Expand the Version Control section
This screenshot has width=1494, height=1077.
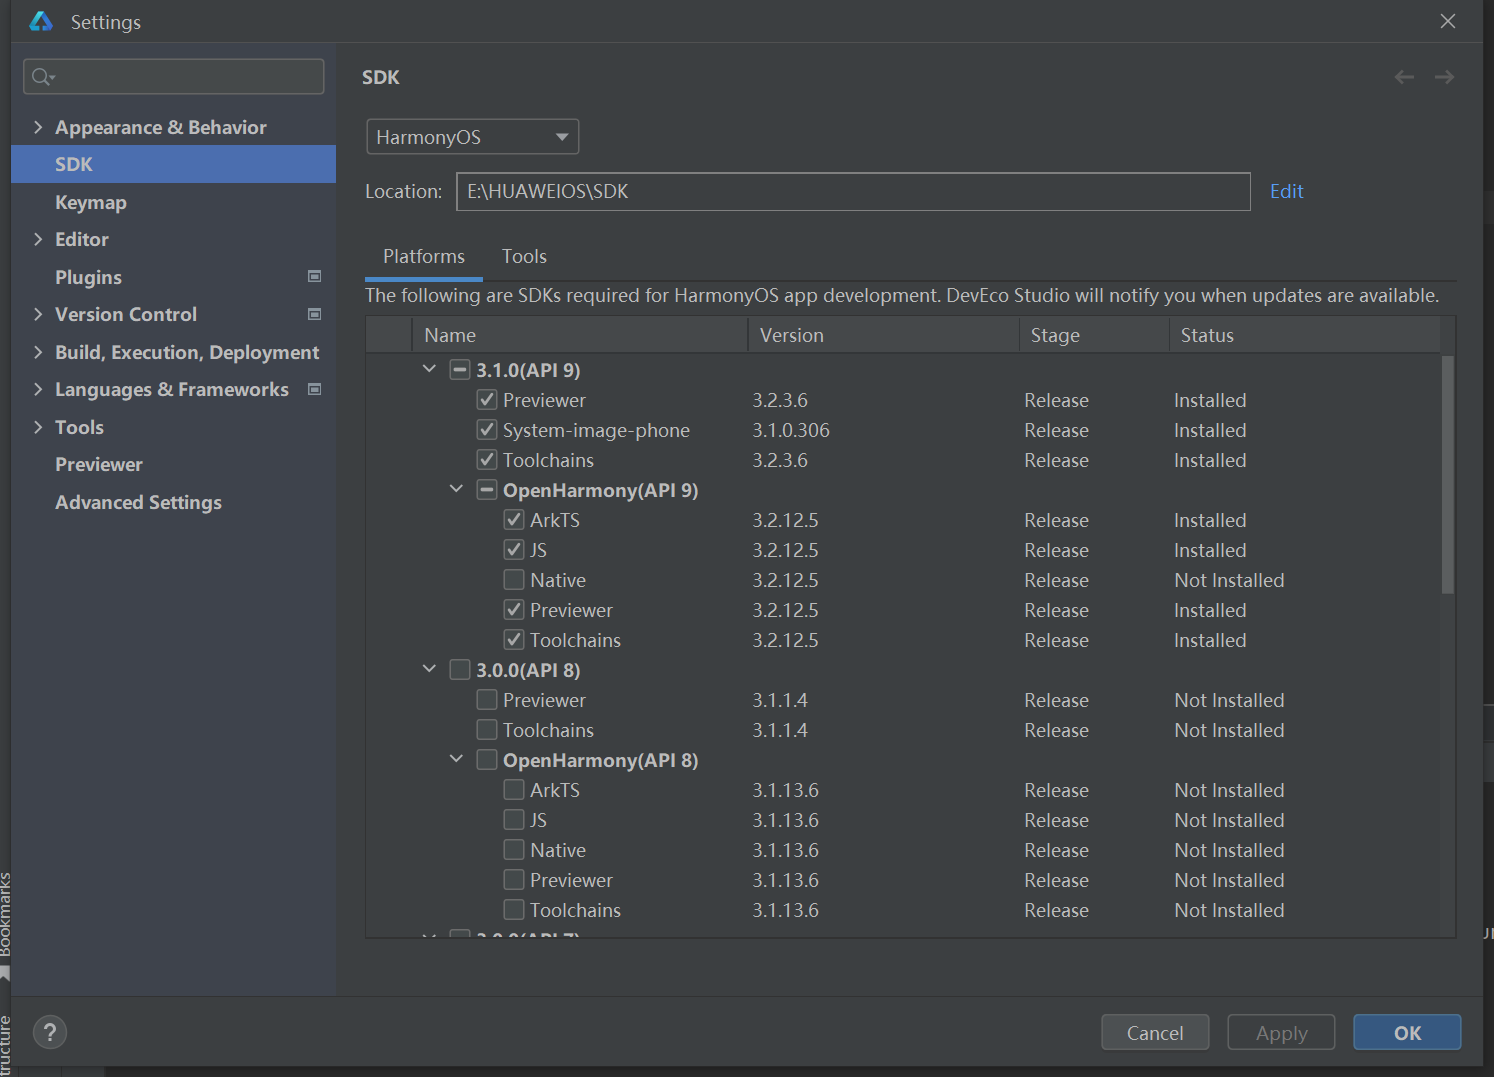pyautogui.click(x=38, y=314)
